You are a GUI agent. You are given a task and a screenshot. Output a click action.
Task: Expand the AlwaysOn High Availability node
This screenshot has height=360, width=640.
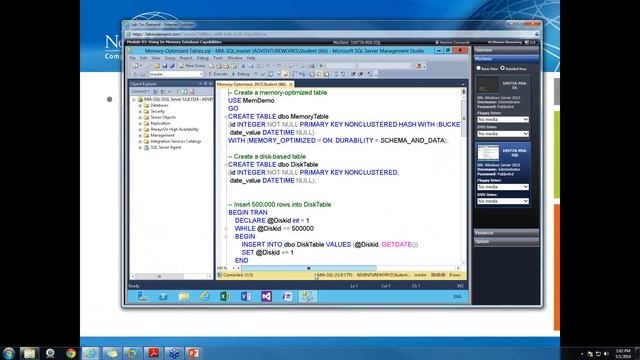tap(140, 129)
